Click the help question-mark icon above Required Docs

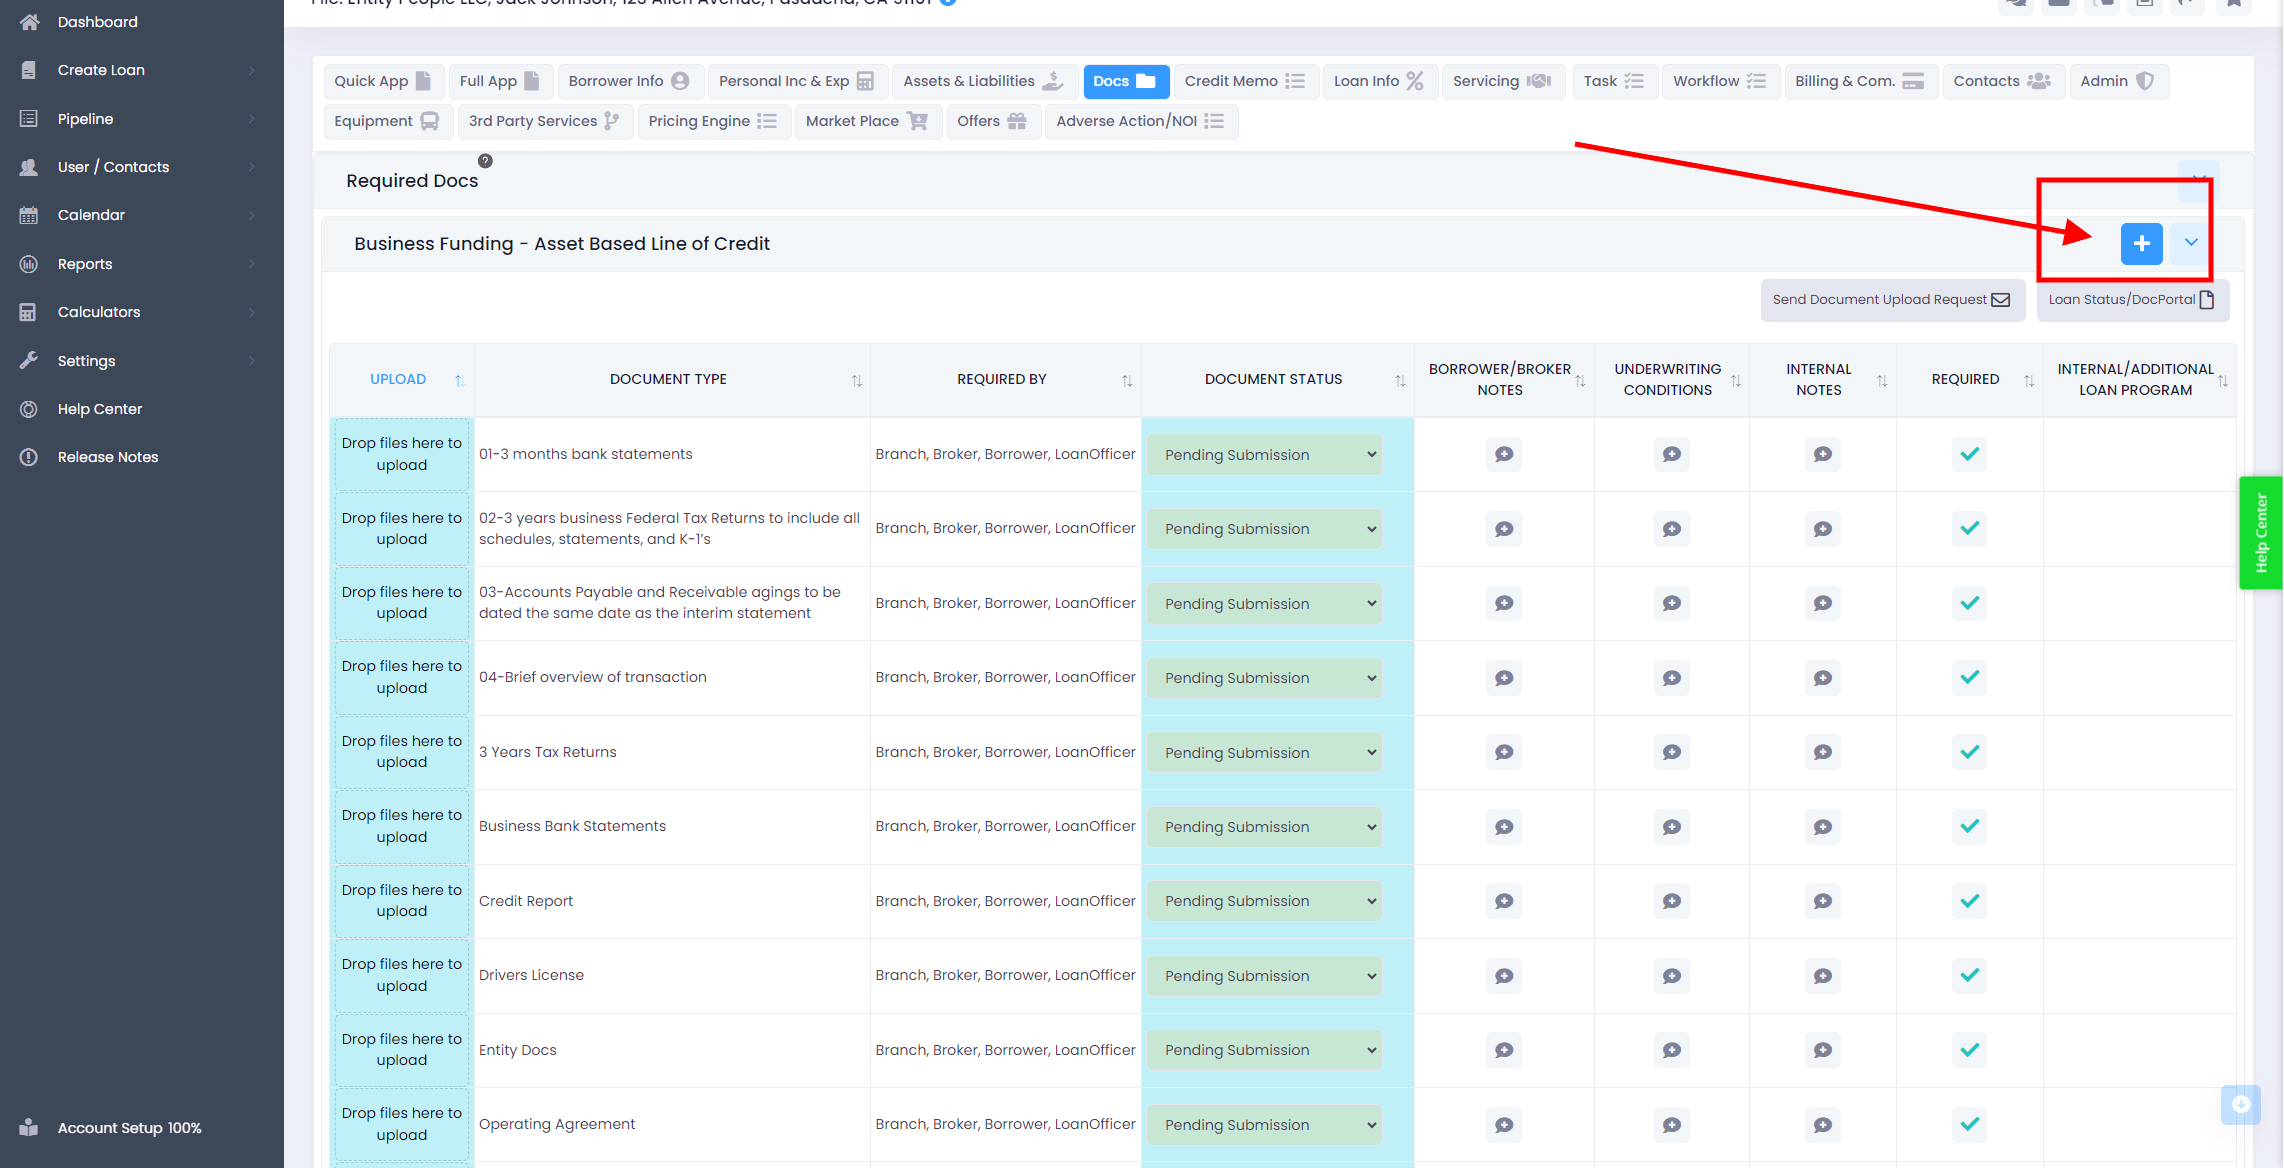486,160
